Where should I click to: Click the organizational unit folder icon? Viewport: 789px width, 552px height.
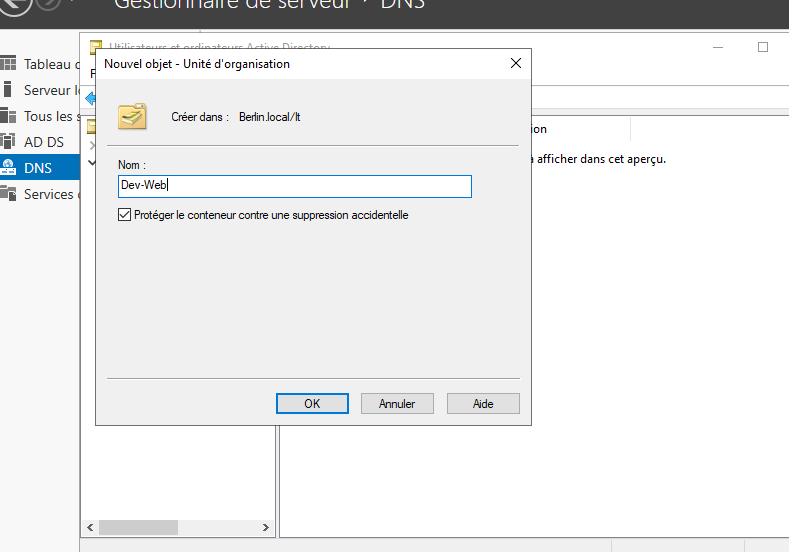coord(132,117)
